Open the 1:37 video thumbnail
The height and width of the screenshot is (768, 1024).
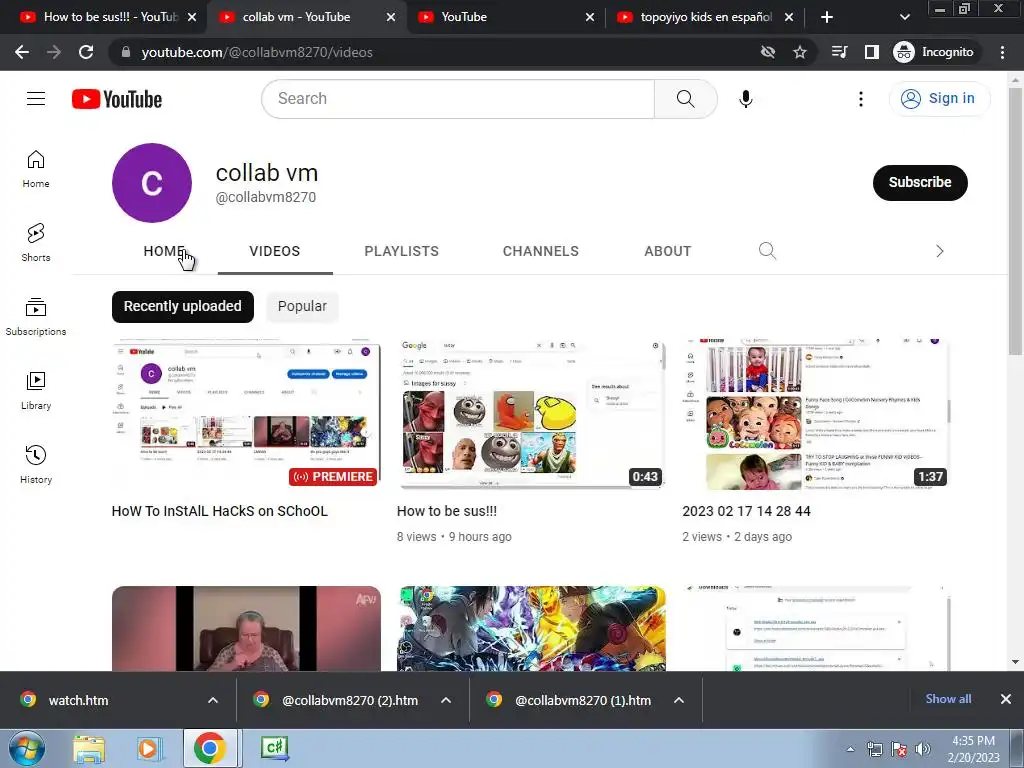pyautogui.click(x=816, y=413)
